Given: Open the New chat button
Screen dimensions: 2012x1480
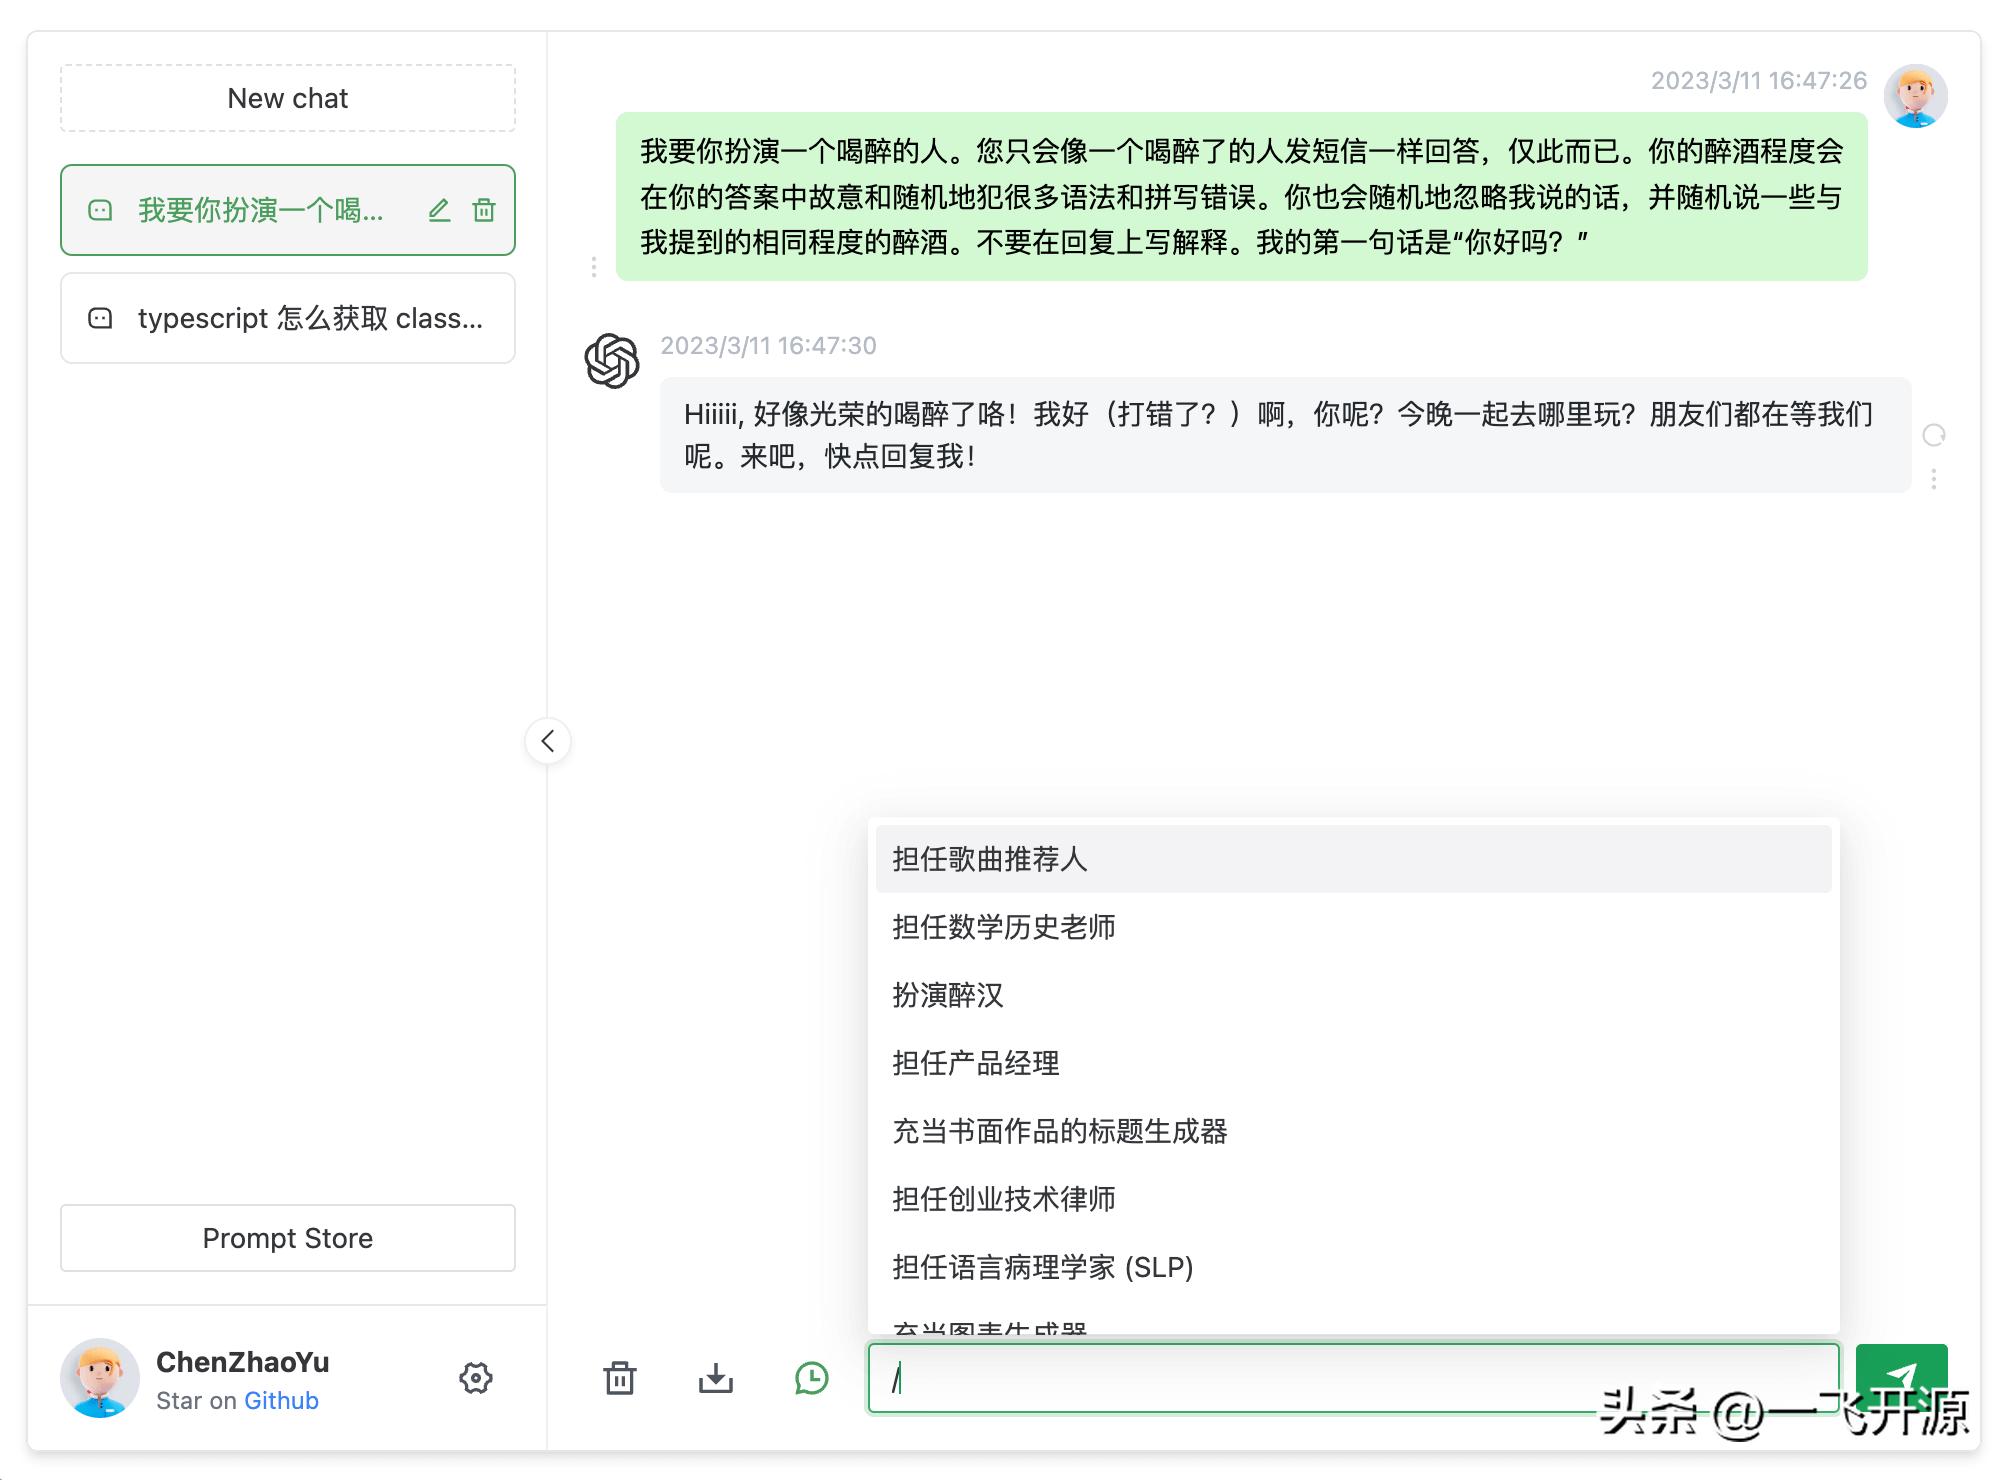Looking at the screenshot, I should coord(287,97).
